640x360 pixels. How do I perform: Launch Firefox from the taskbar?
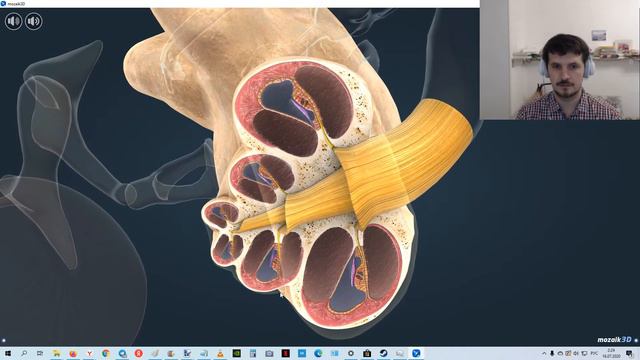pos(73,353)
